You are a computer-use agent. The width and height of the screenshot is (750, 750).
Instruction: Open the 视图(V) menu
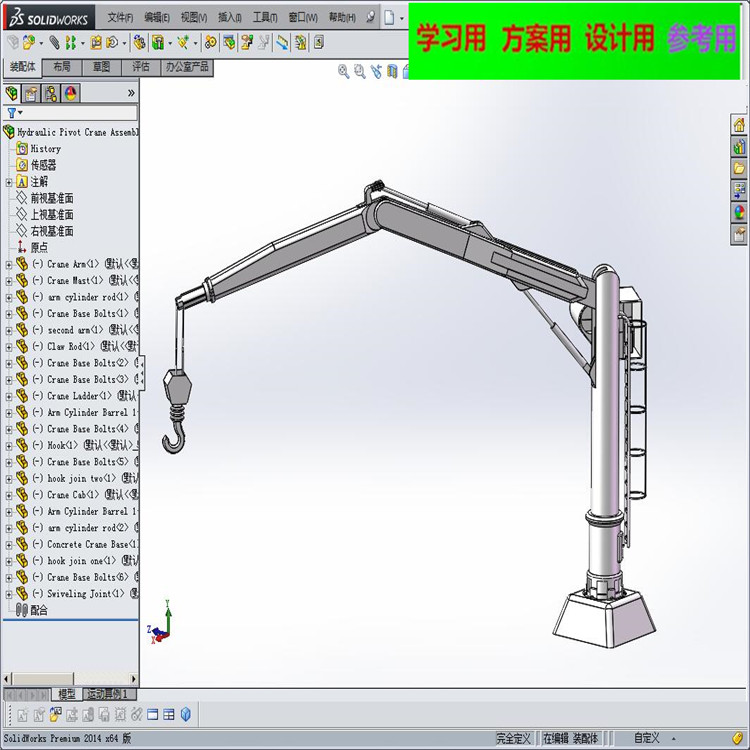tap(194, 18)
